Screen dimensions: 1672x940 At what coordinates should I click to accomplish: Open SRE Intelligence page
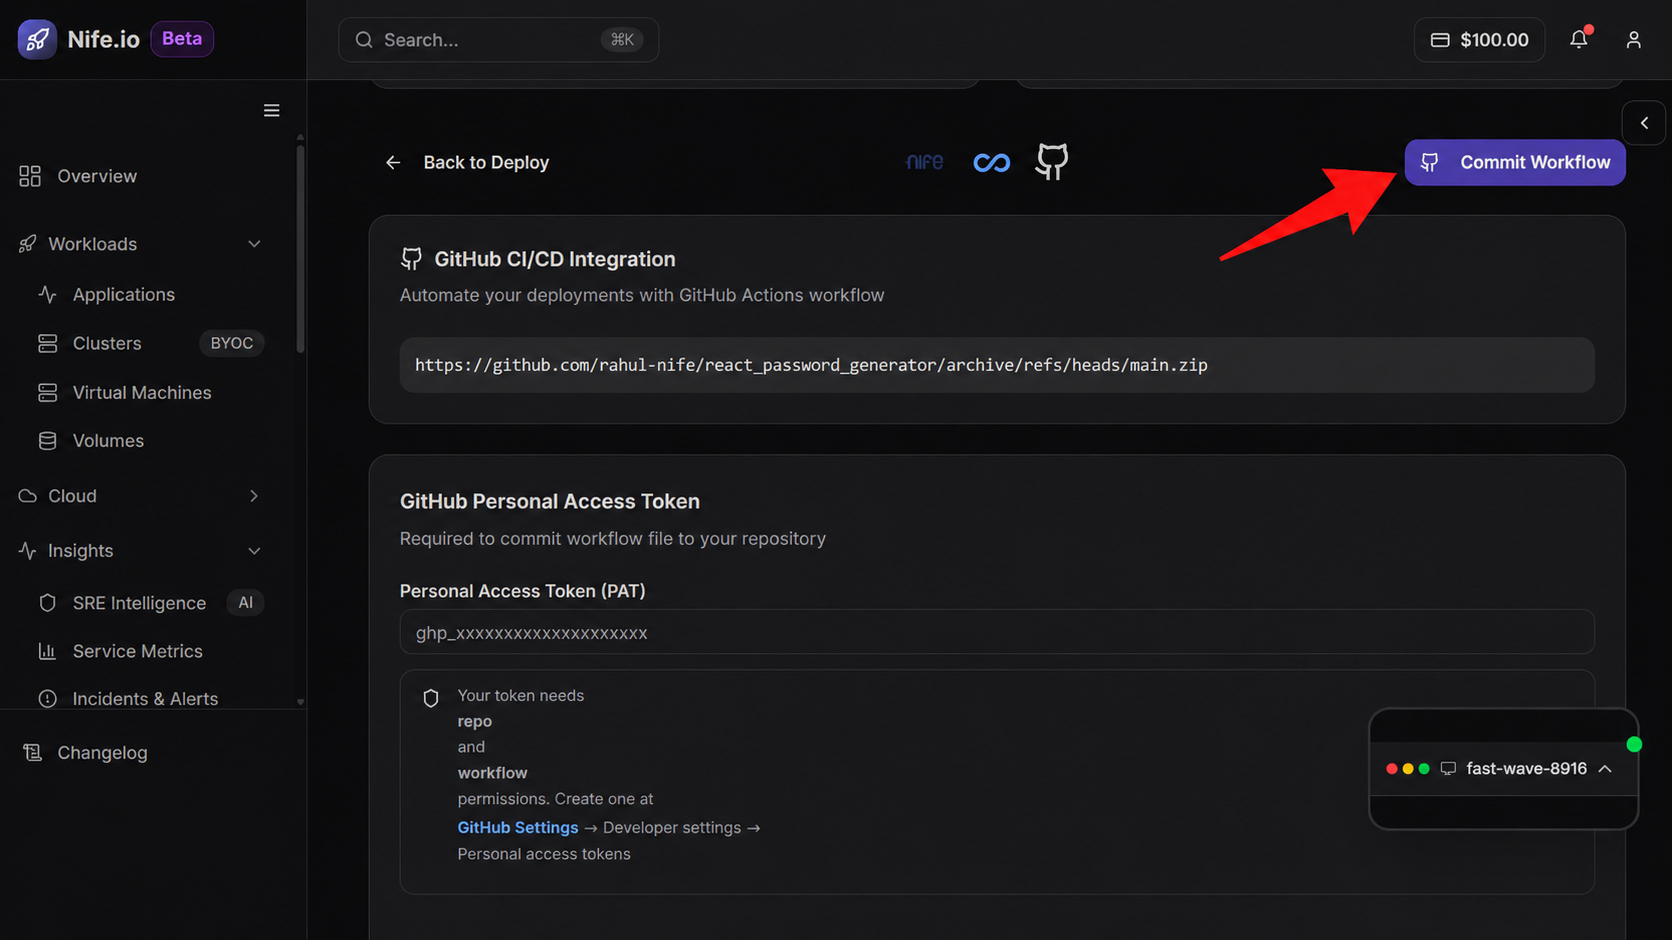[x=139, y=603]
